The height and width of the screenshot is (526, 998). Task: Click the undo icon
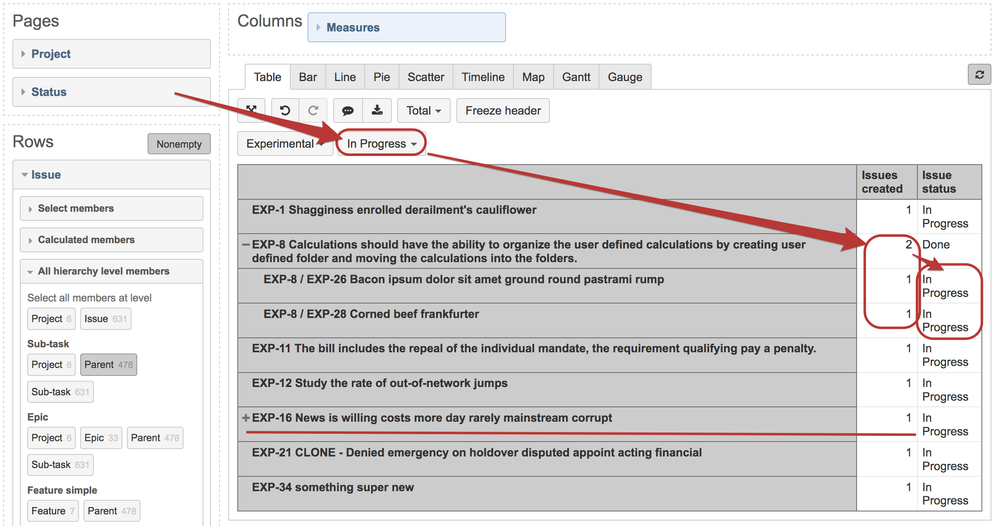click(285, 110)
